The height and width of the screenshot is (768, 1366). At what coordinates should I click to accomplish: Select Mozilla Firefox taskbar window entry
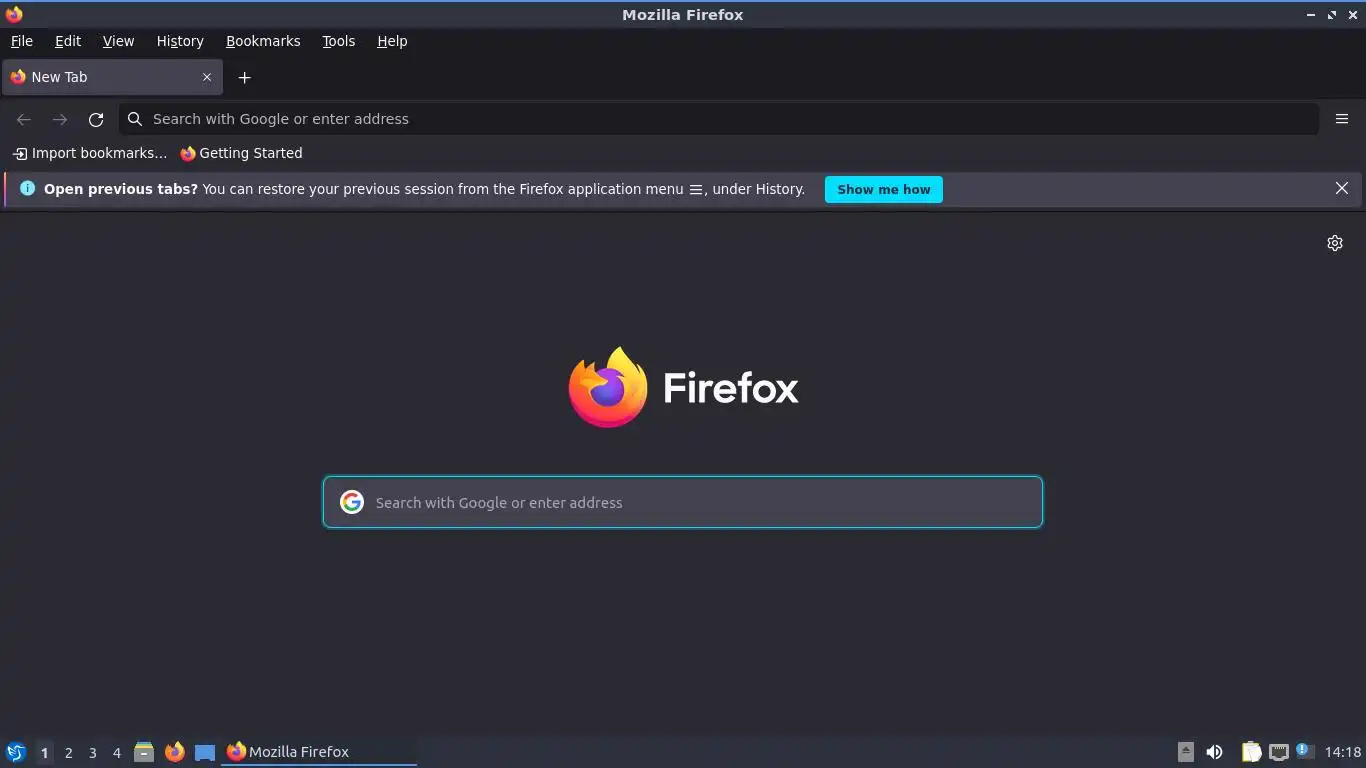point(319,752)
